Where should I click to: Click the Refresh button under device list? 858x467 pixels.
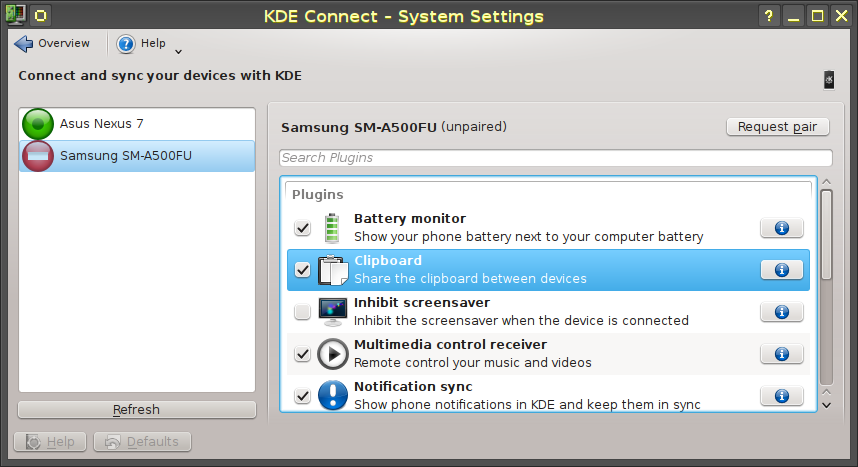(137, 410)
